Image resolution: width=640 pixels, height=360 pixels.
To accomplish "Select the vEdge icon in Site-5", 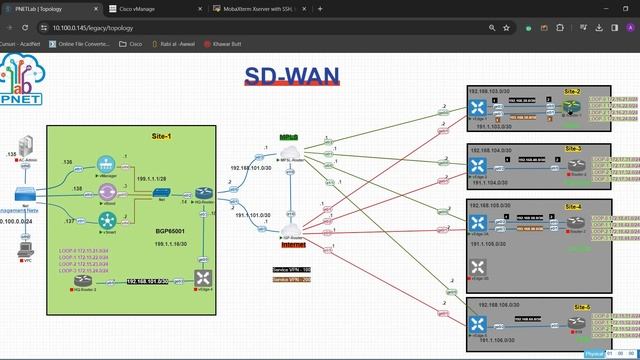I will (x=478, y=324).
